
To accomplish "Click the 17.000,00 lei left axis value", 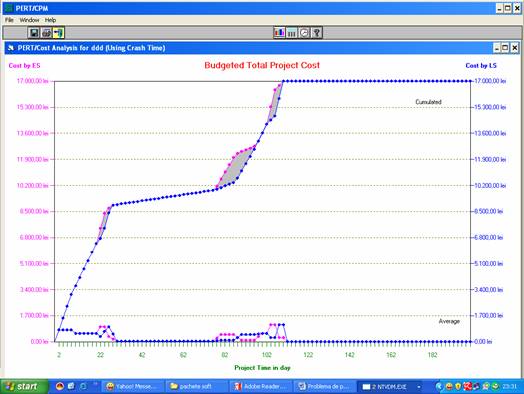I will click(x=33, y=81).
